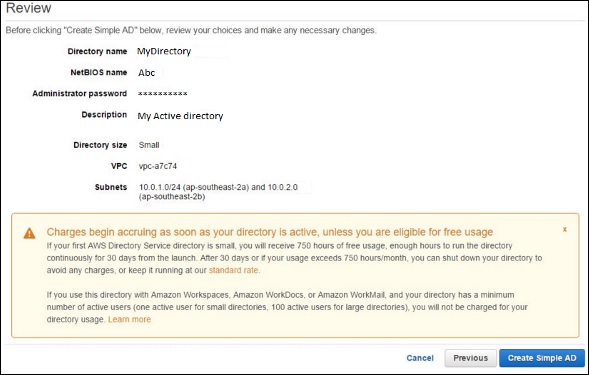This screenshot has height=375, width=589.
Task: Click the Directory name label
Action: 97,51
